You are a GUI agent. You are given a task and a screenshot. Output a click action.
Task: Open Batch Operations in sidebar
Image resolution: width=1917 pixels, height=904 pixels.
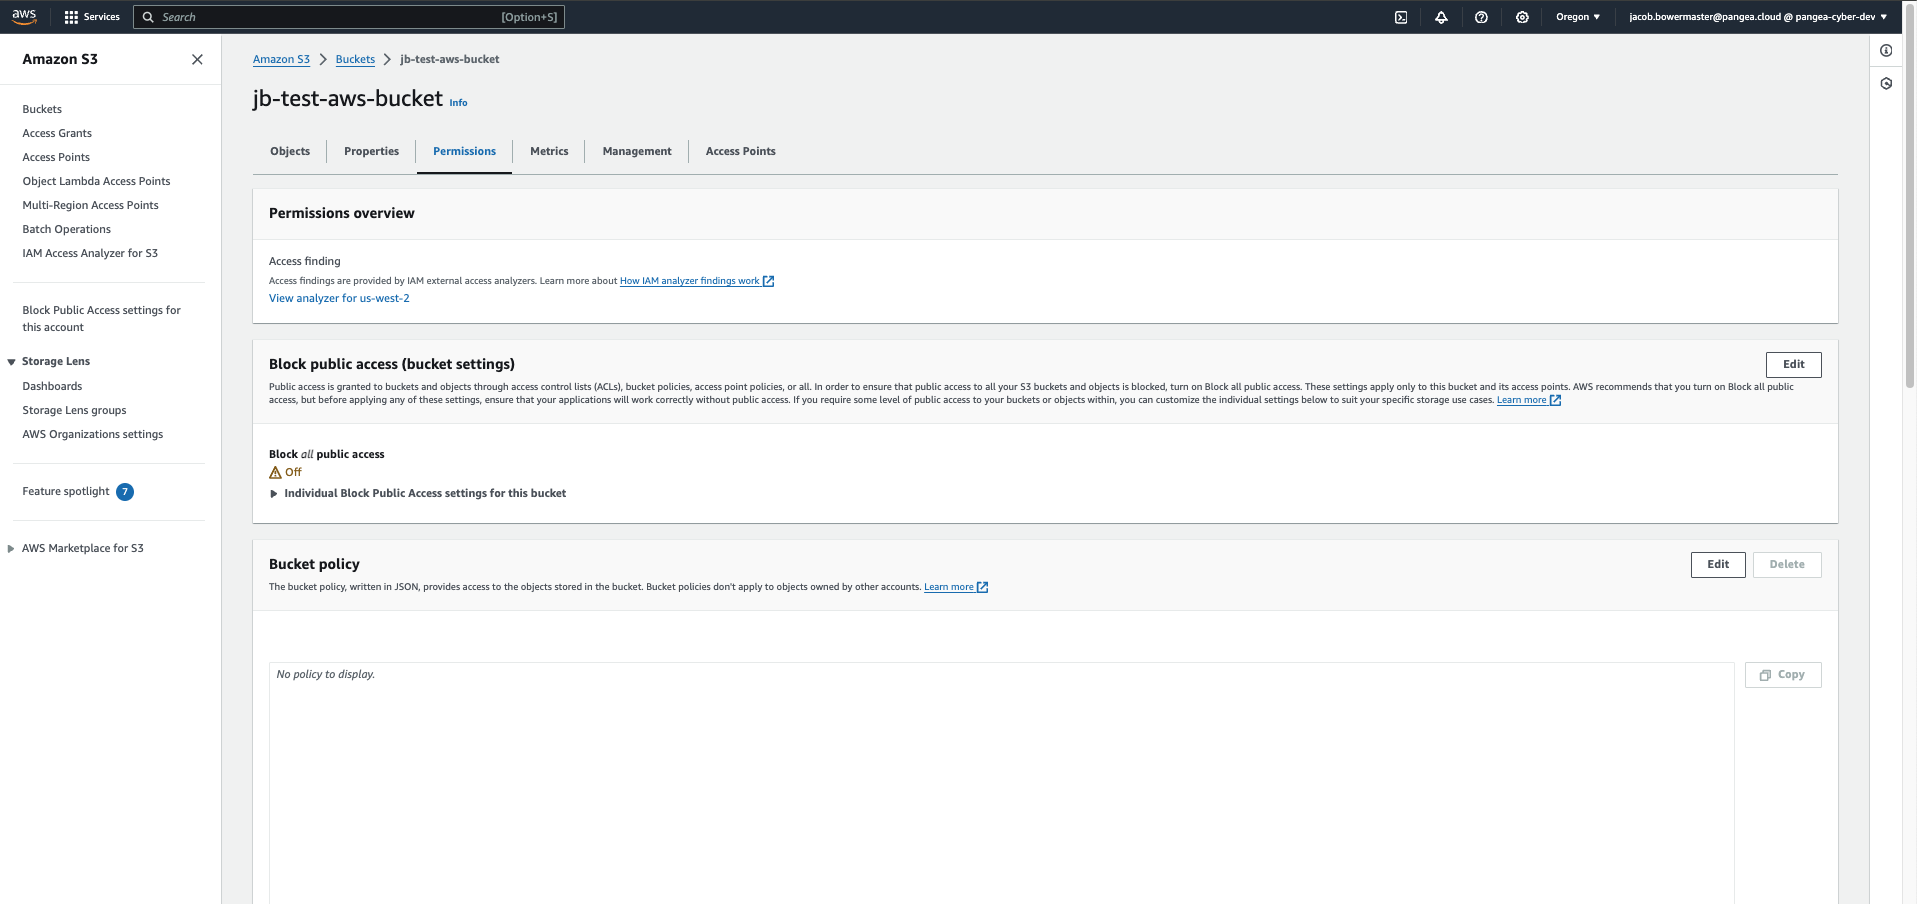tap(66, 230)
